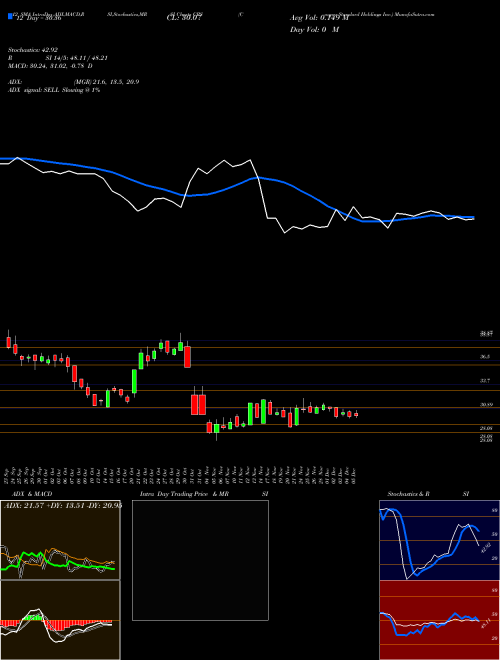The width and height of the screenshot is (500, 660).
Task: Click the 'Avg Vol: 0.149 M' label
Action: point(319,18)
